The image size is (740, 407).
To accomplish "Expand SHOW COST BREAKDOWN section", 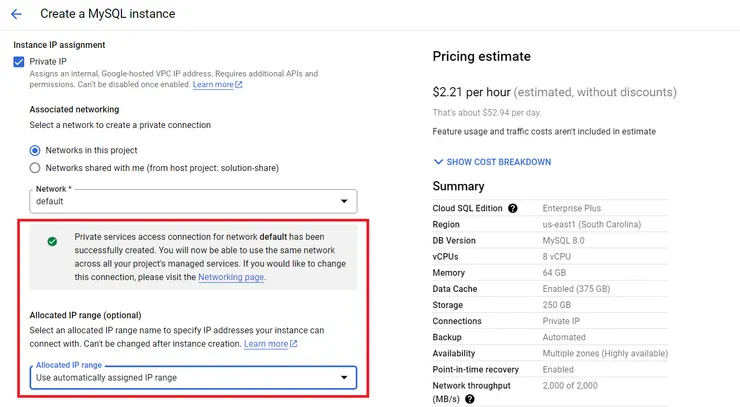I will 498,162.
